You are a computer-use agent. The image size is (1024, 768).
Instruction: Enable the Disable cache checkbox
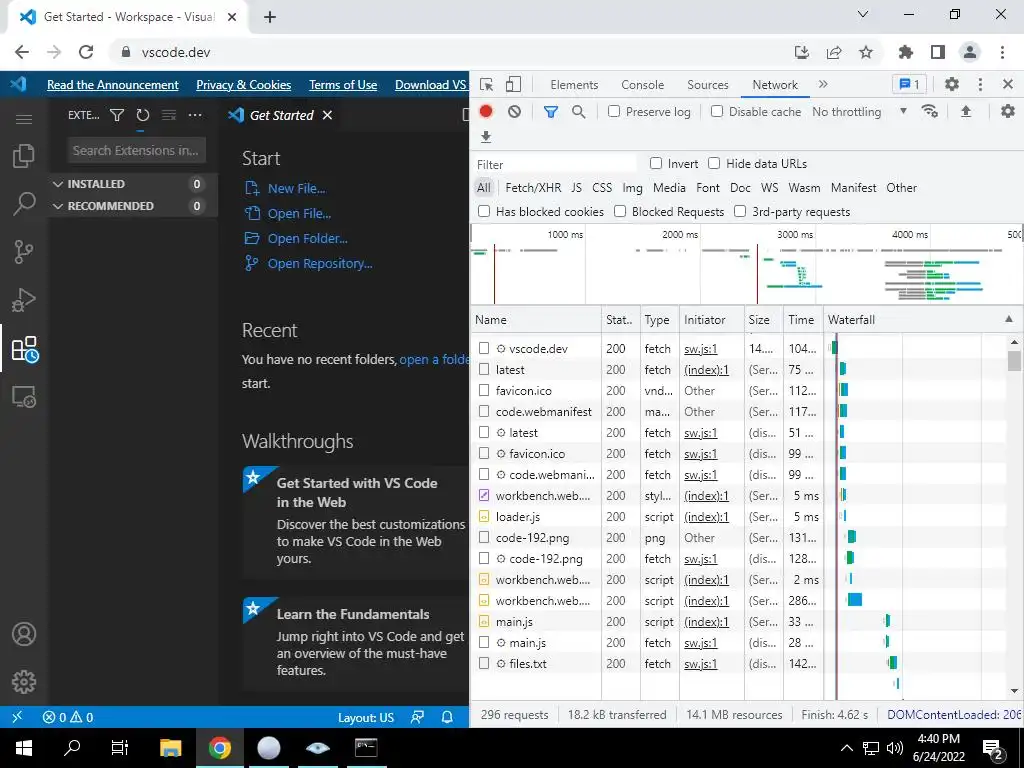point(717,111)
